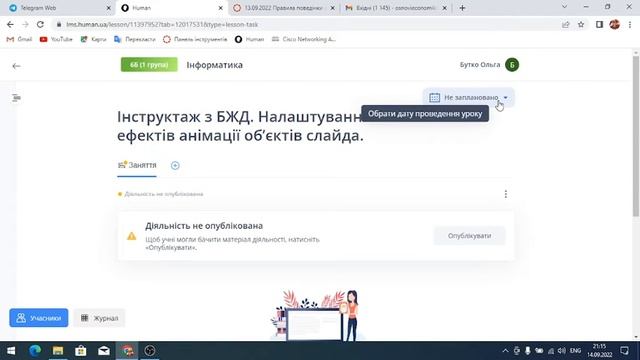Go back using the page's left arrow

tap(16, 66)
